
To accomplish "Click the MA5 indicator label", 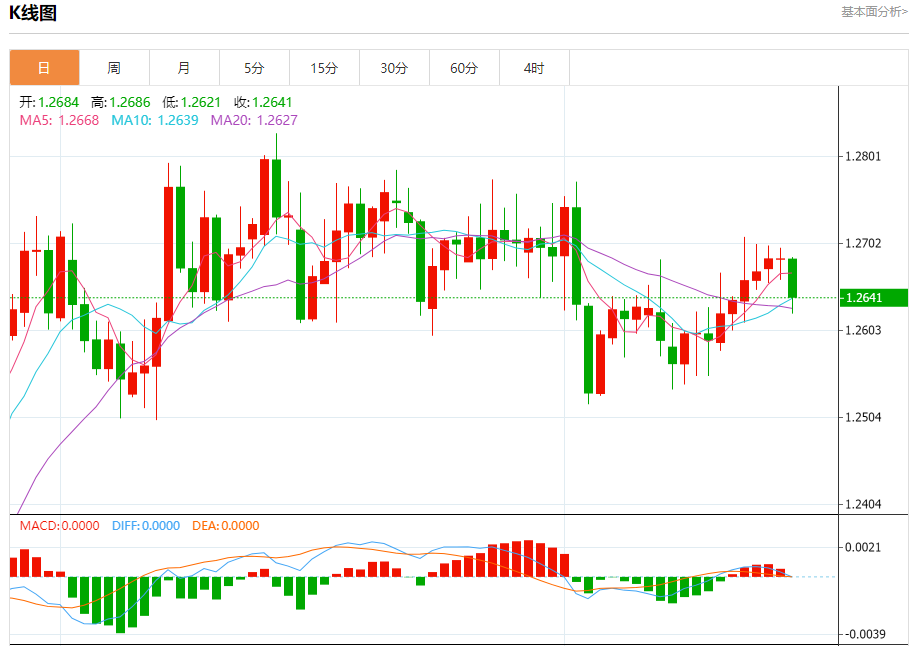I will (59, 120).
